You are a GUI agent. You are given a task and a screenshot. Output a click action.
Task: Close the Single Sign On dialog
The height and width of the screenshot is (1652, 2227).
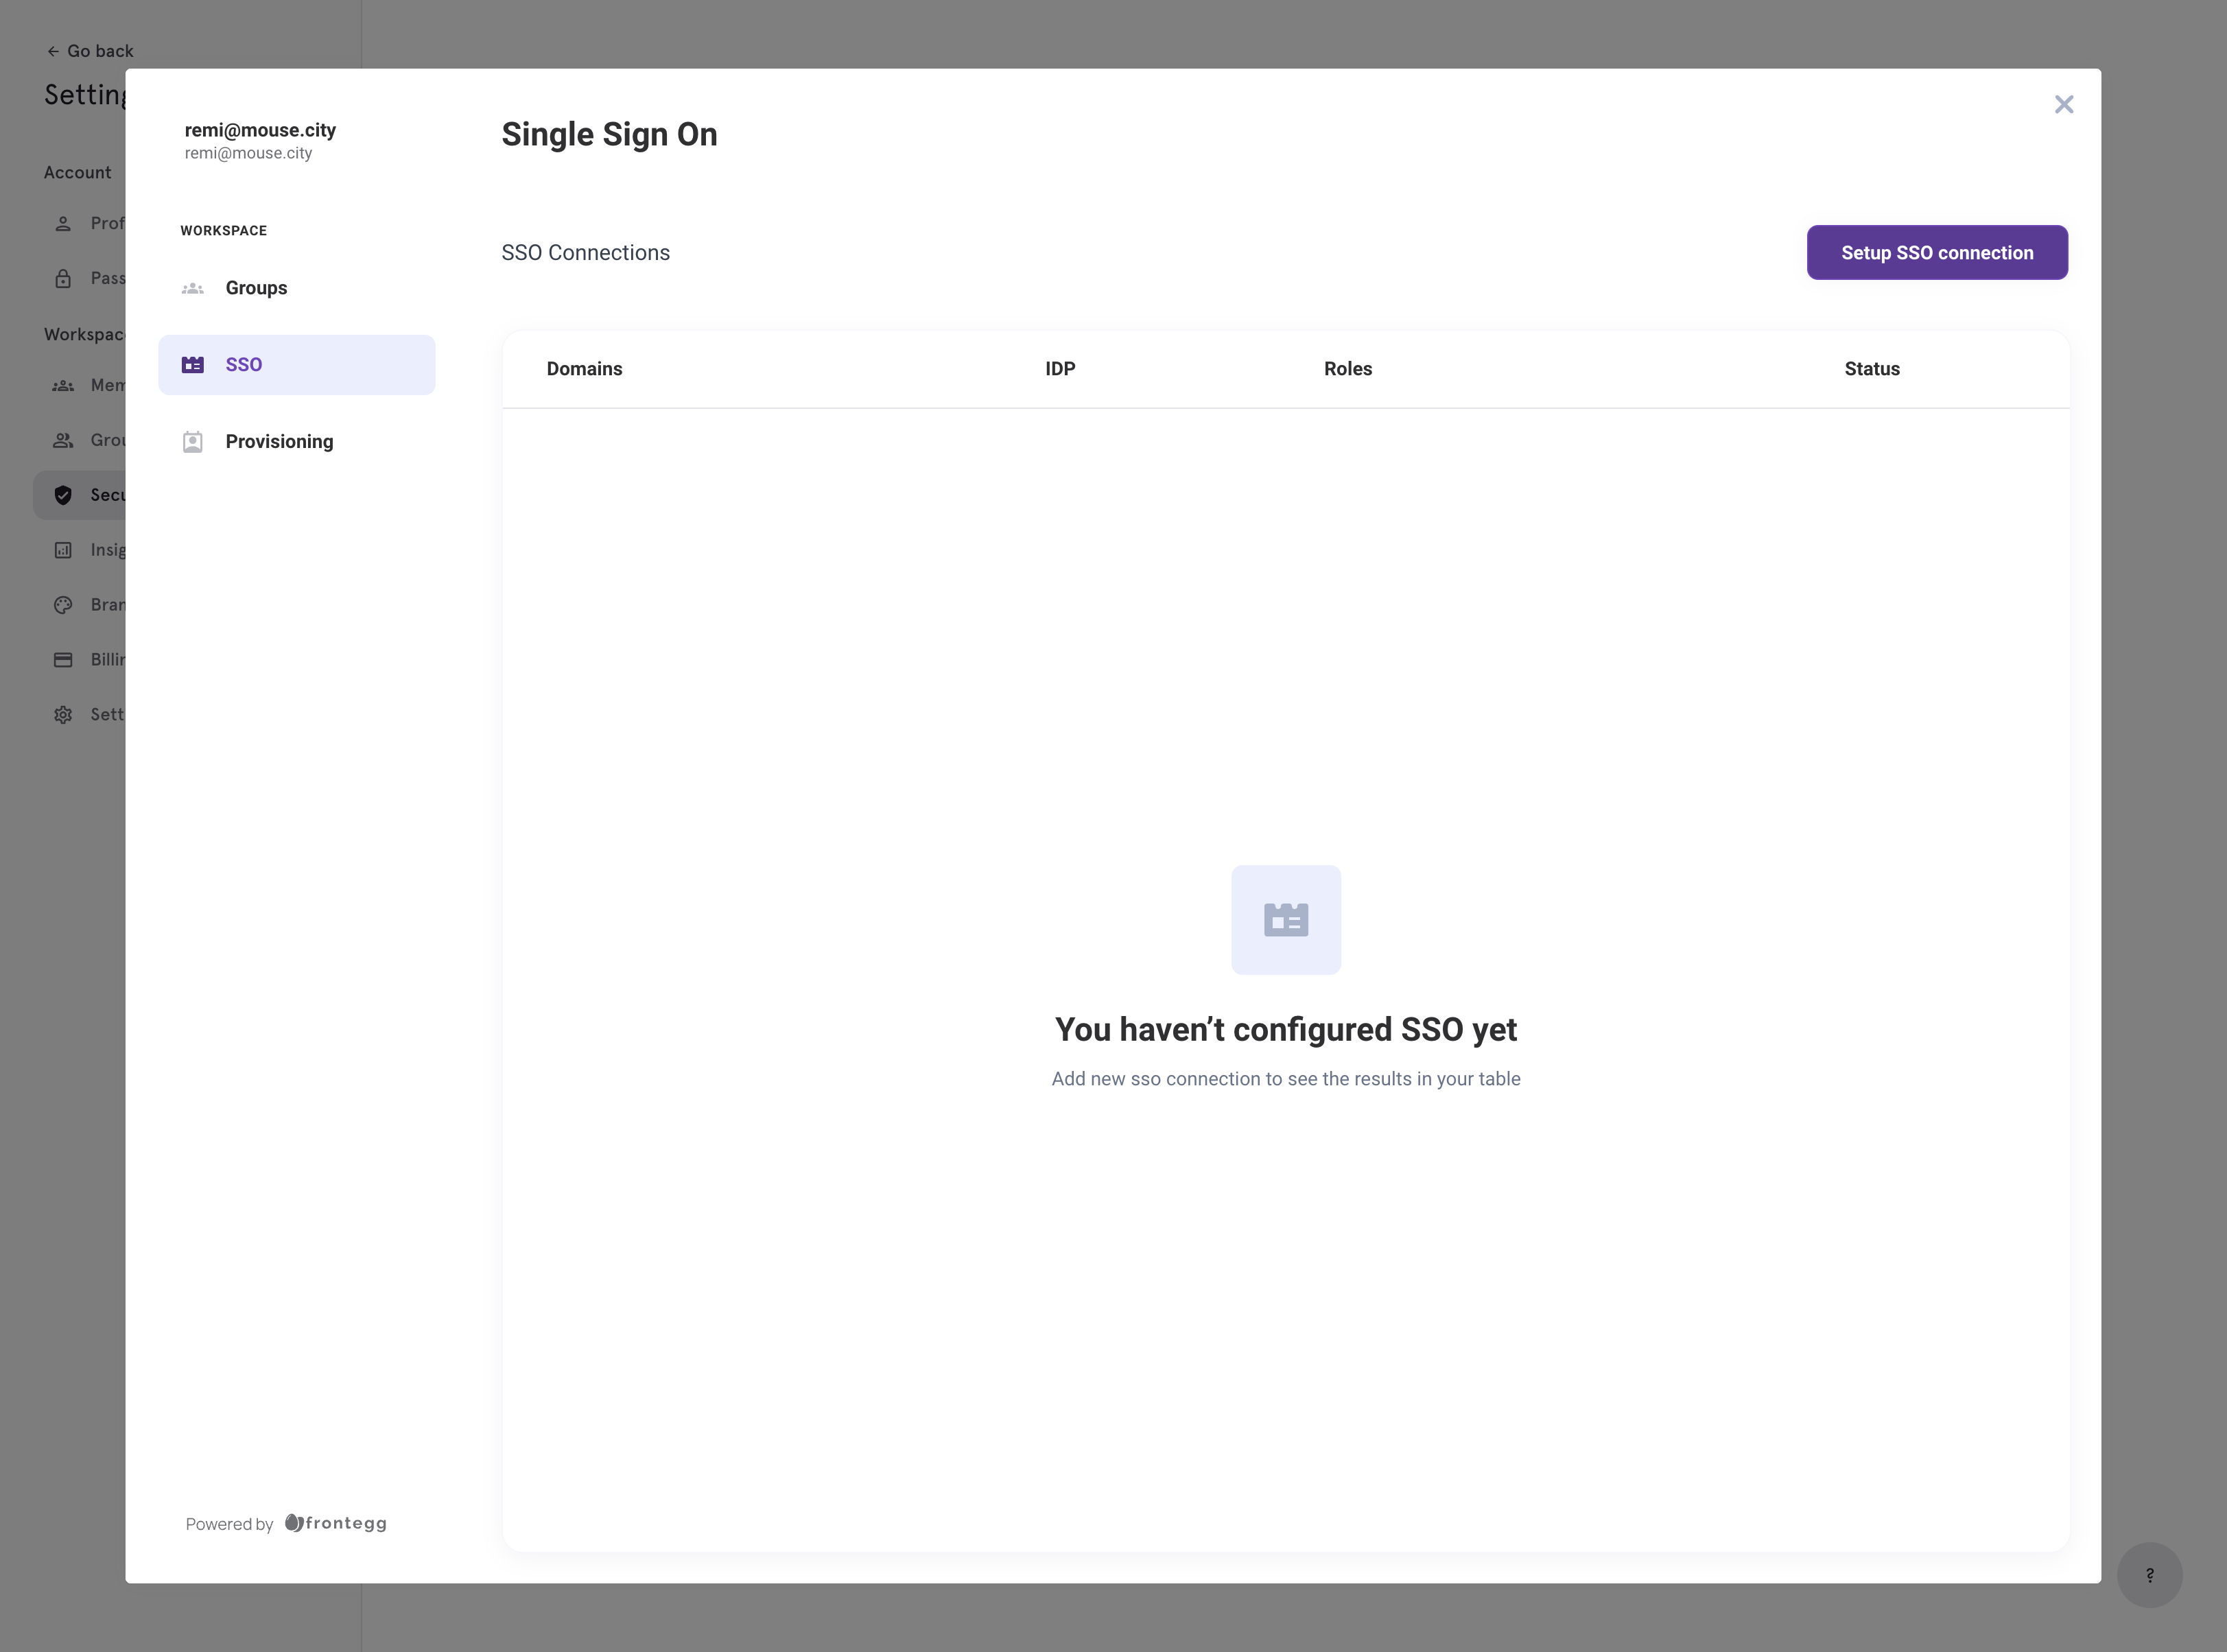(x=2063, y=104)
